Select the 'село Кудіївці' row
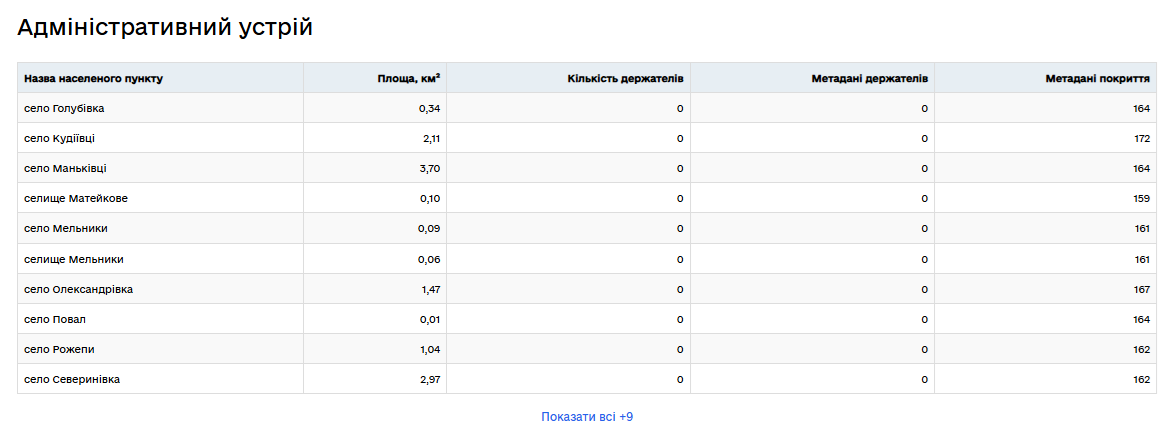The width and height of the screenshot is (1172, 430). (x=60, y=138)
